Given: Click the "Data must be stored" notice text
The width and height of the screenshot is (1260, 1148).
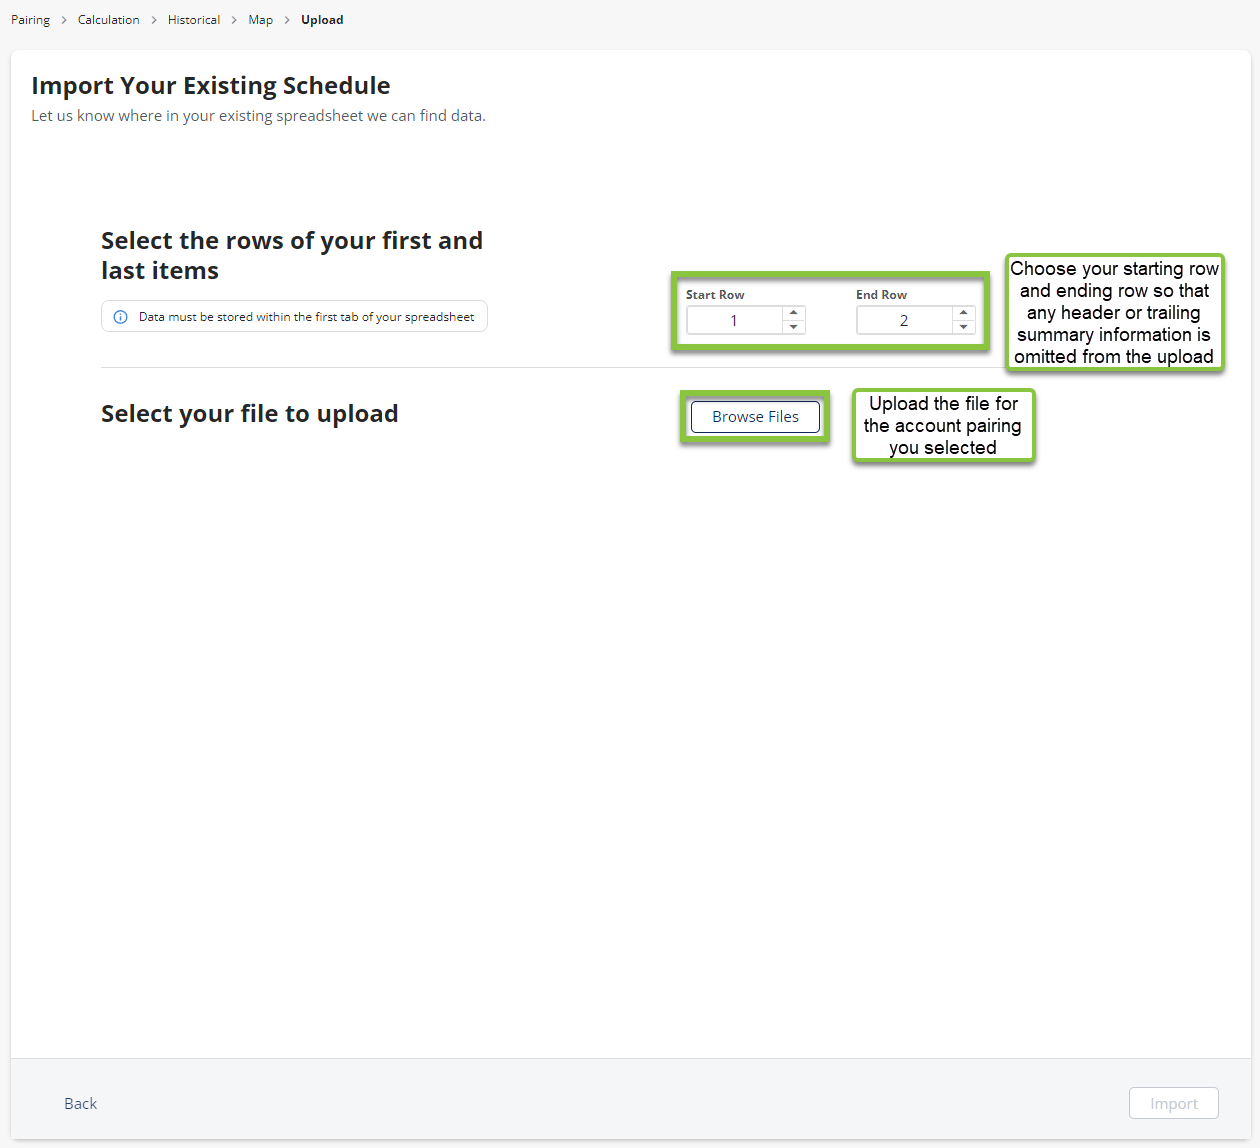Looking at the screenshot, I should point(306,317).
